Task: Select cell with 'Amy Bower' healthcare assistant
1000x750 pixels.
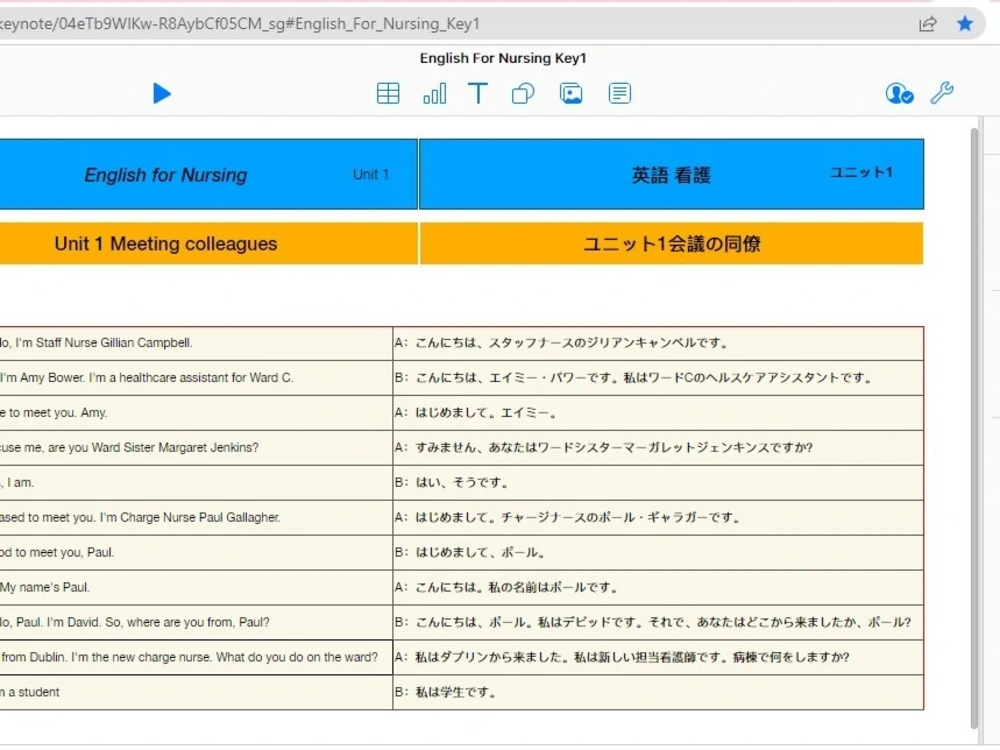Action: coord(196,378)
